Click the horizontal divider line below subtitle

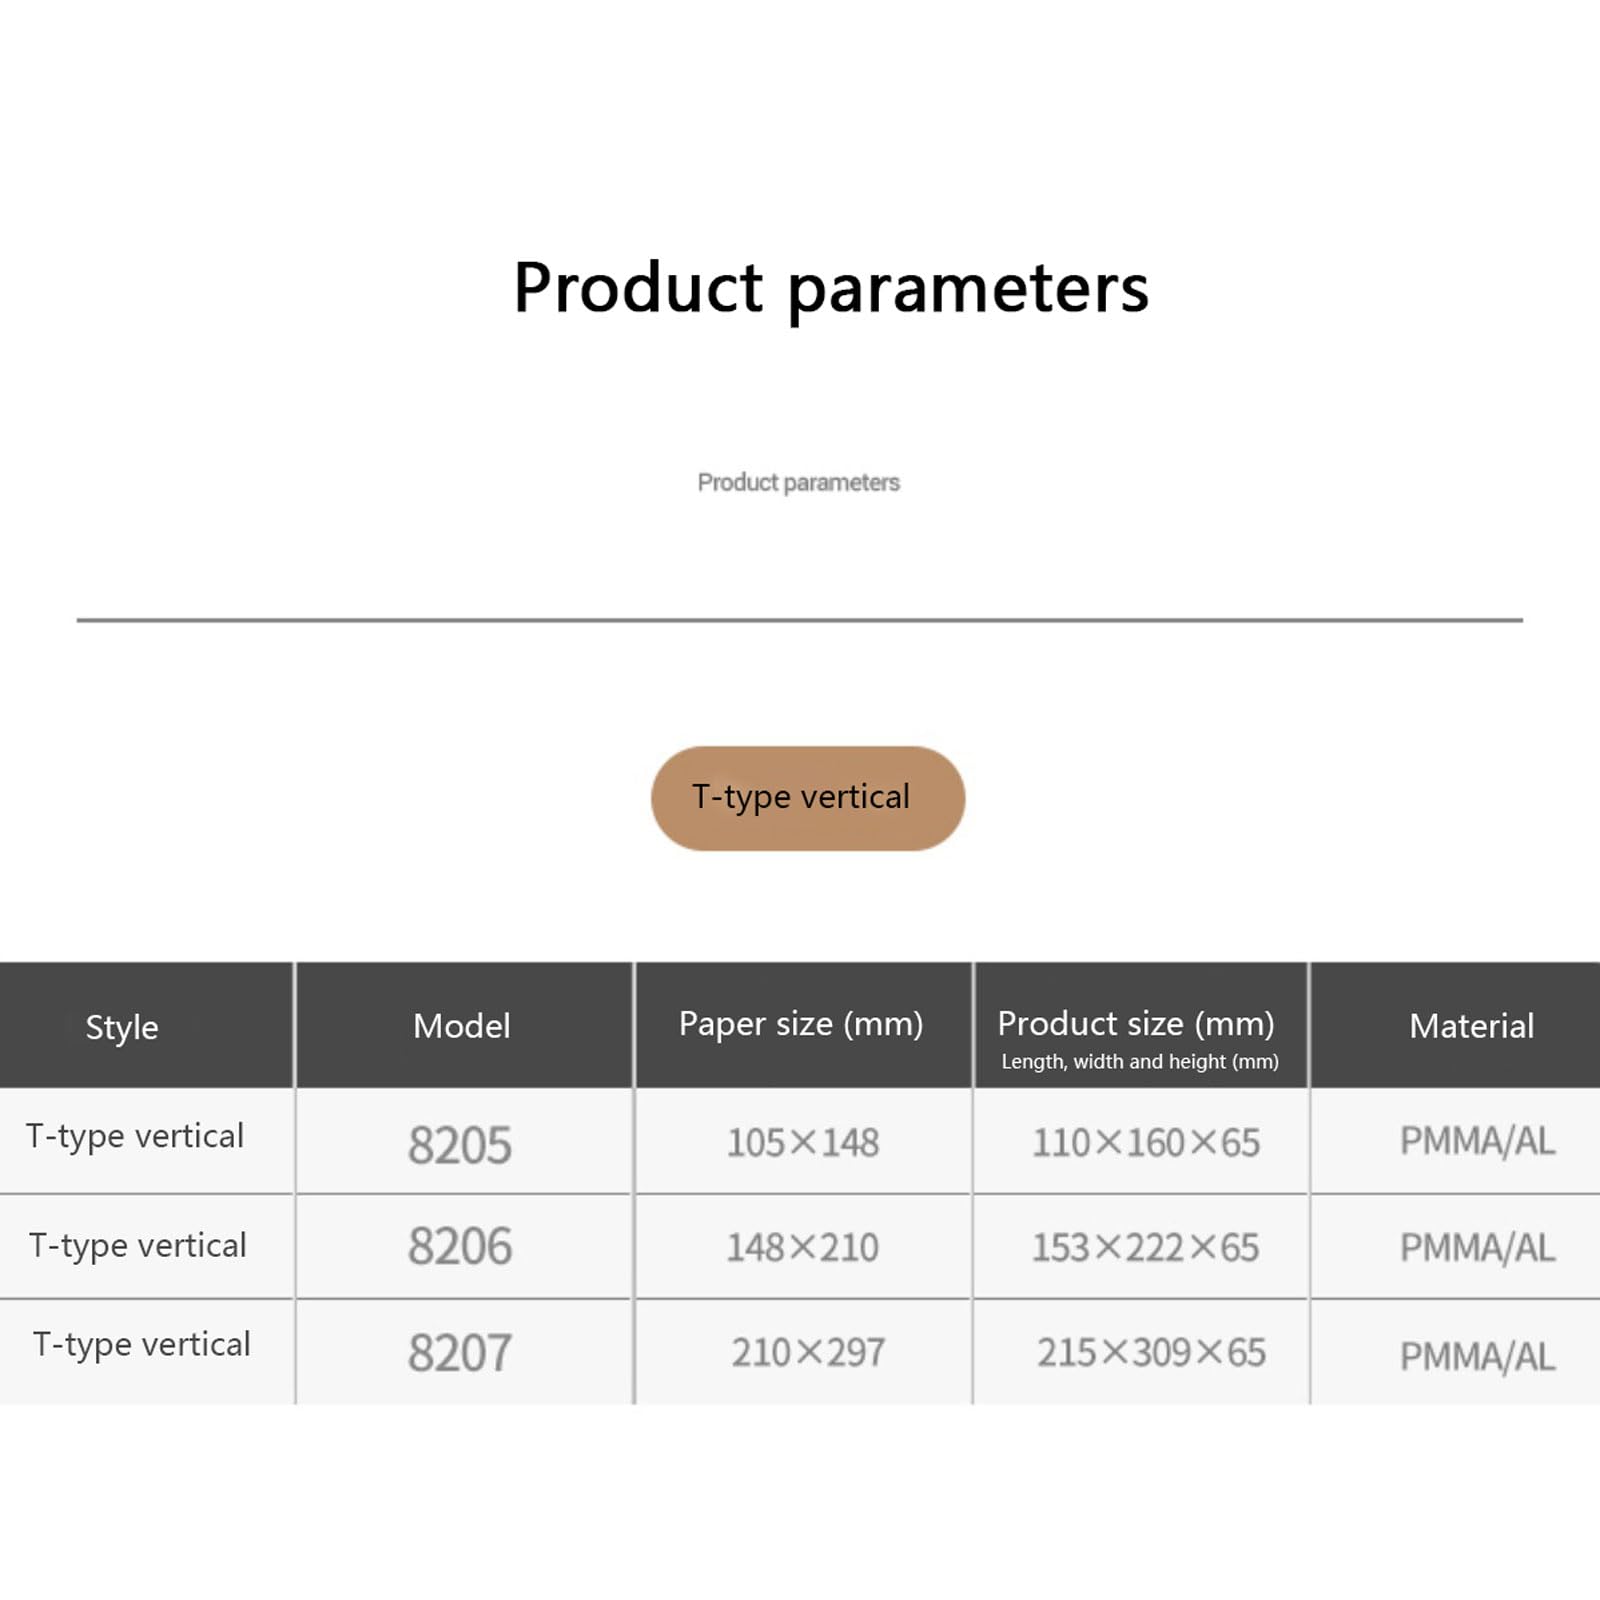[800, 620]
